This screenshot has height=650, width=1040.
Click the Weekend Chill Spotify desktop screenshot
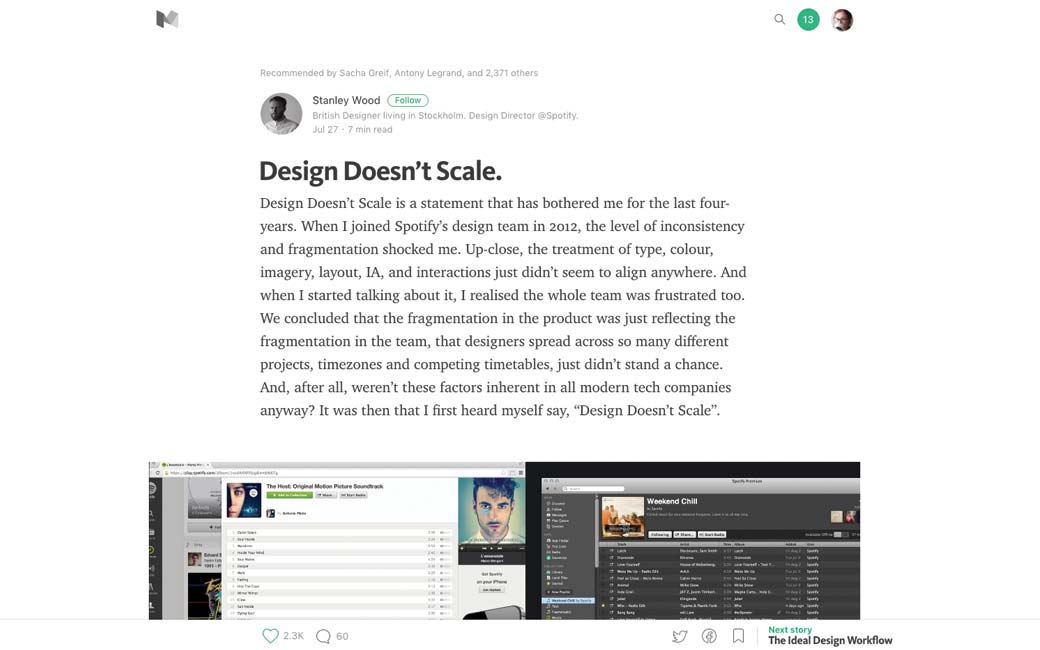692,540
